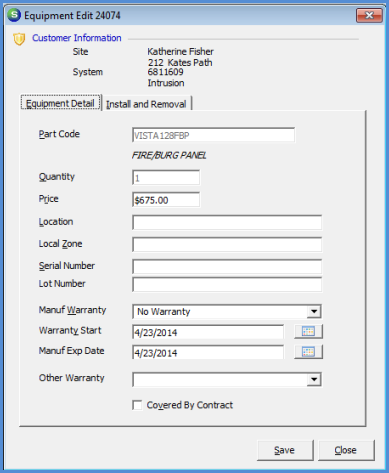This screenshot has height=473, width=389.
Task: Switch to the Equipment Detail tab
Action: pos(60,103)
